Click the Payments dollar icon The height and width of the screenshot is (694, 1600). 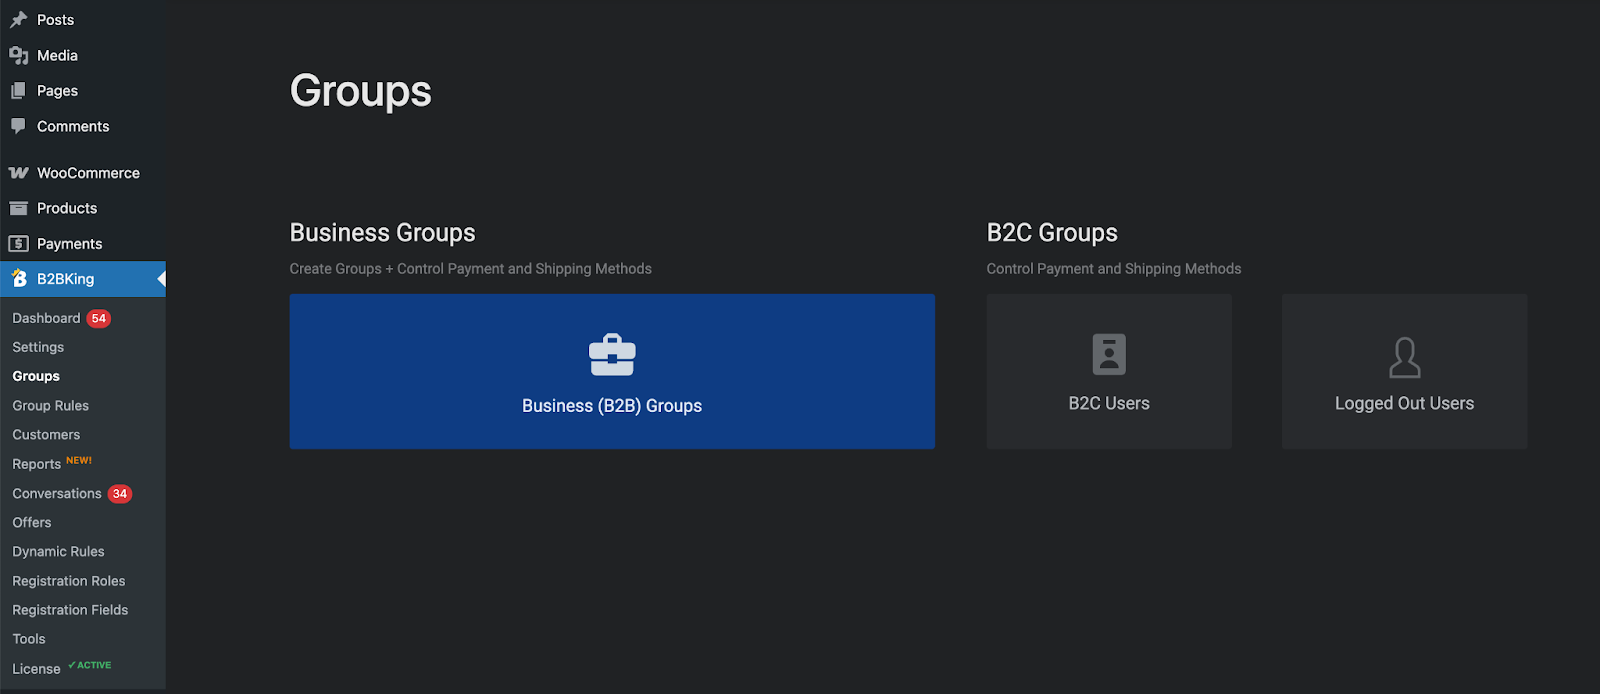(x=19, y=244)
